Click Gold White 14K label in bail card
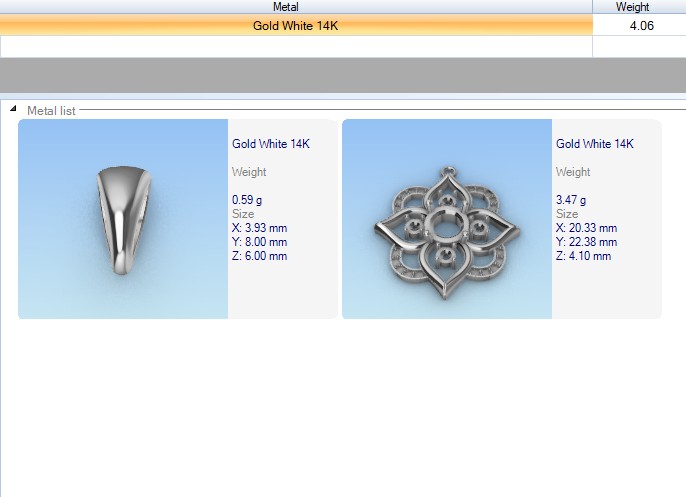The width and height of the screenshot is (686, 497). click(271, 144)
